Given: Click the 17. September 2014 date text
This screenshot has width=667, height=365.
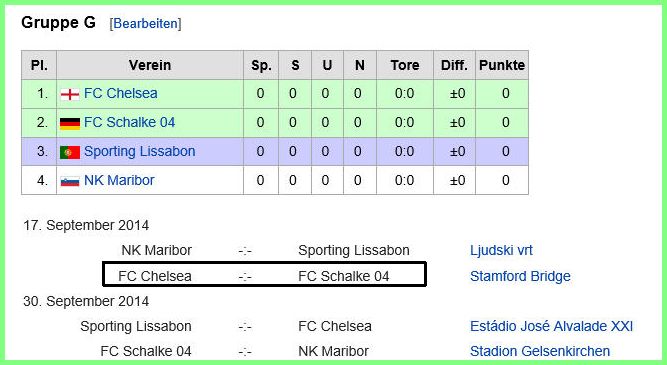Looking at the screenshot, I should pyautogui.click(x=86, y=225).
